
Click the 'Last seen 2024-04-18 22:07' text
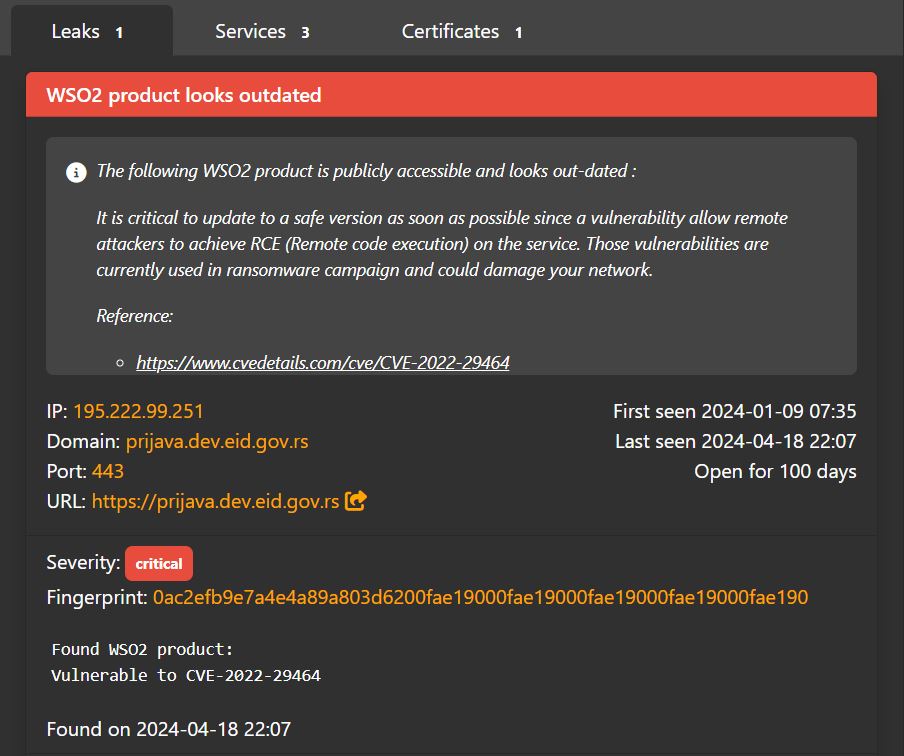(x=736, y=441)
